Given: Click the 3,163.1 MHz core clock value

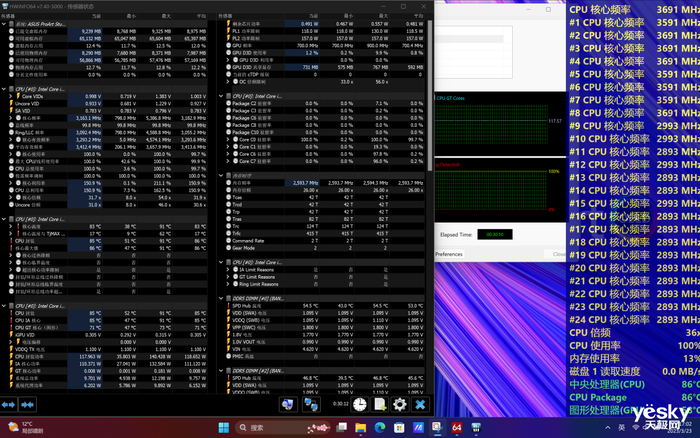Looking at the screenshot, I should click(88, 118).
